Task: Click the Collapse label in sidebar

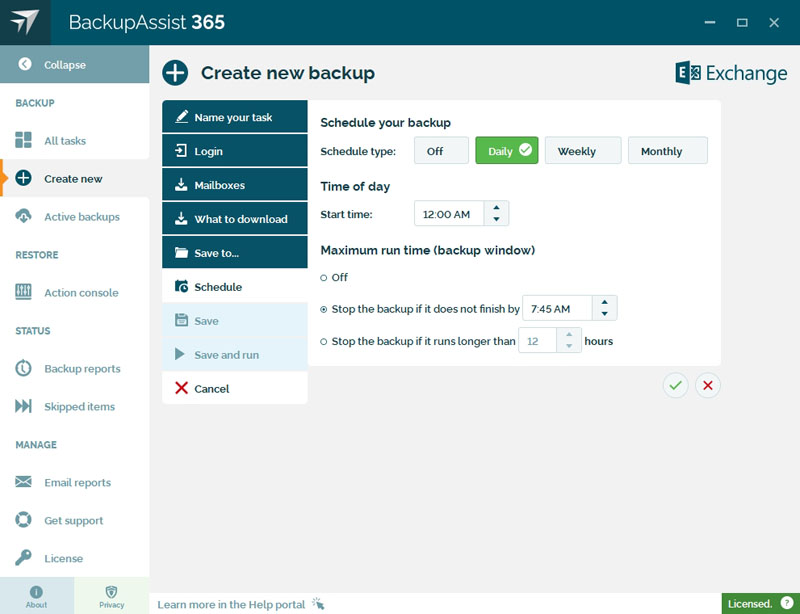Action: click(x=65, y=65)
